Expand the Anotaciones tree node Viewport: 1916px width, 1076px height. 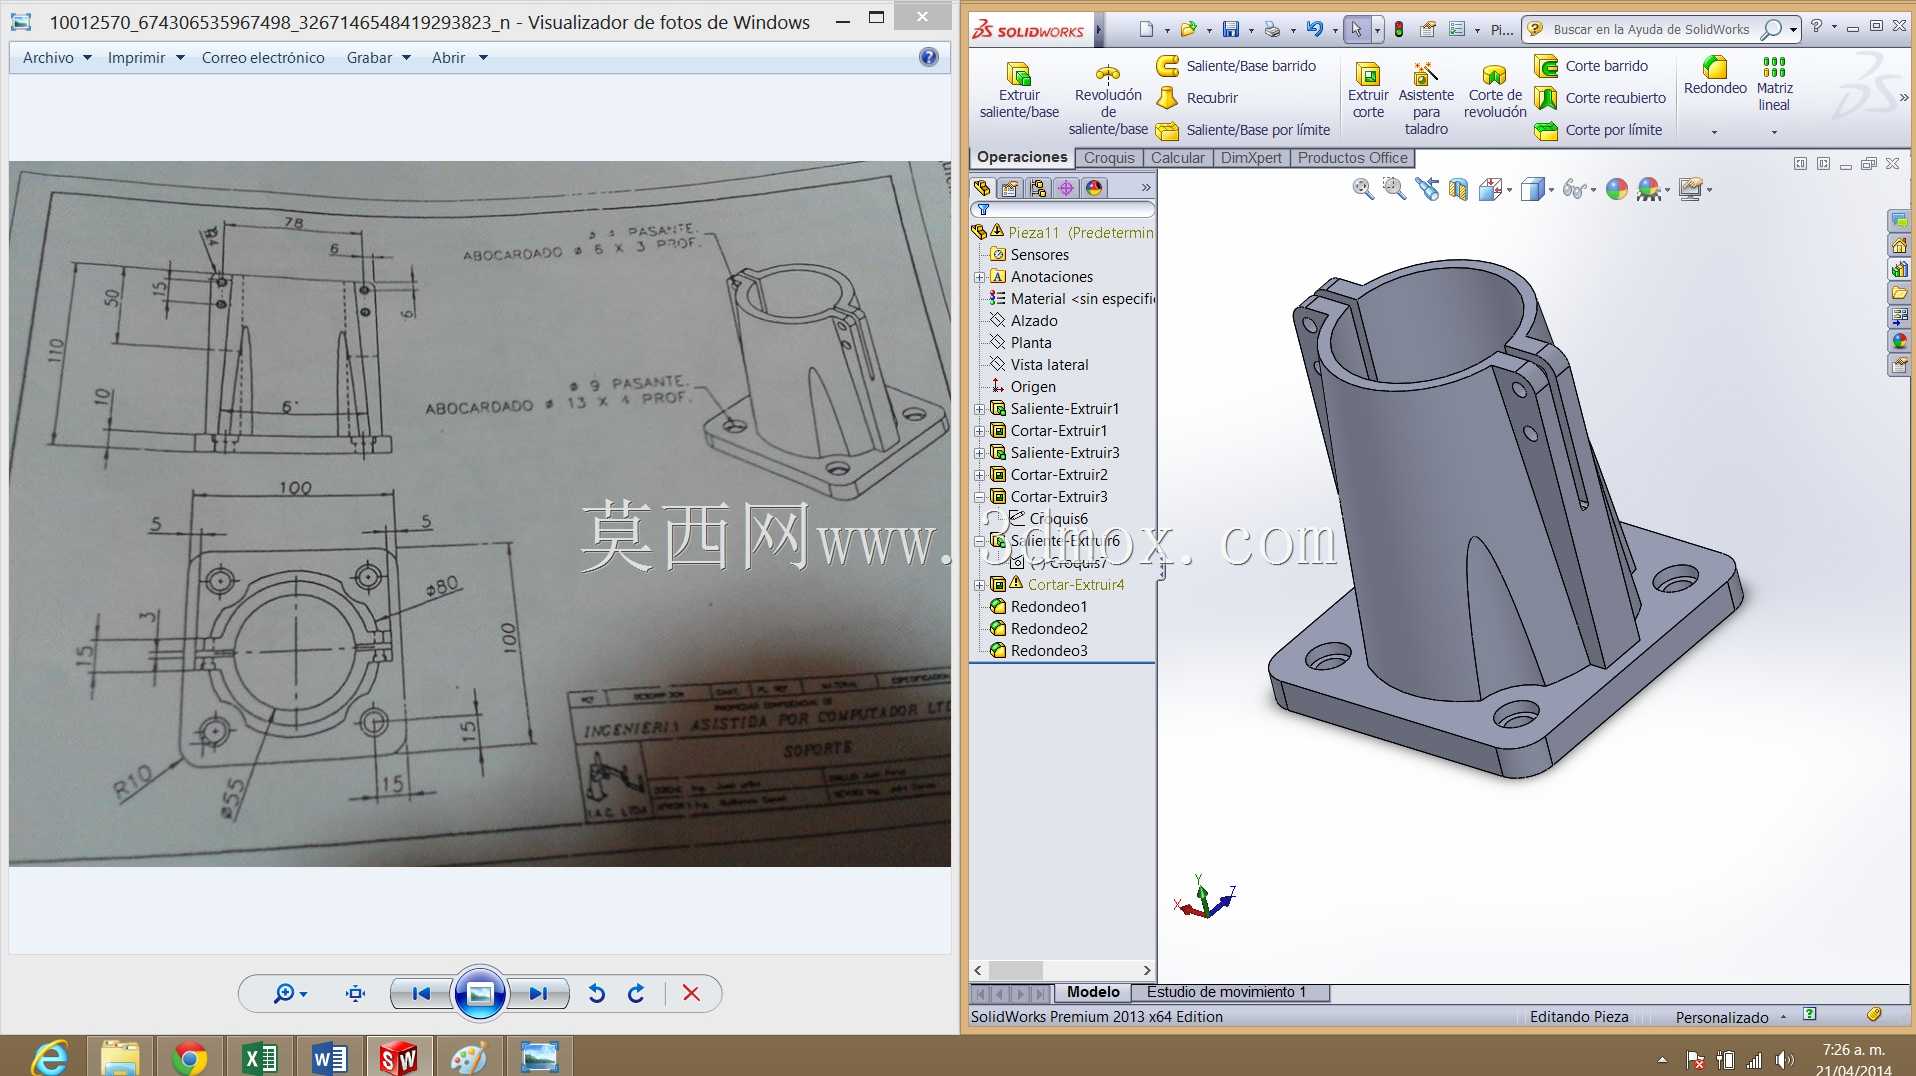[x=979, y=277]
